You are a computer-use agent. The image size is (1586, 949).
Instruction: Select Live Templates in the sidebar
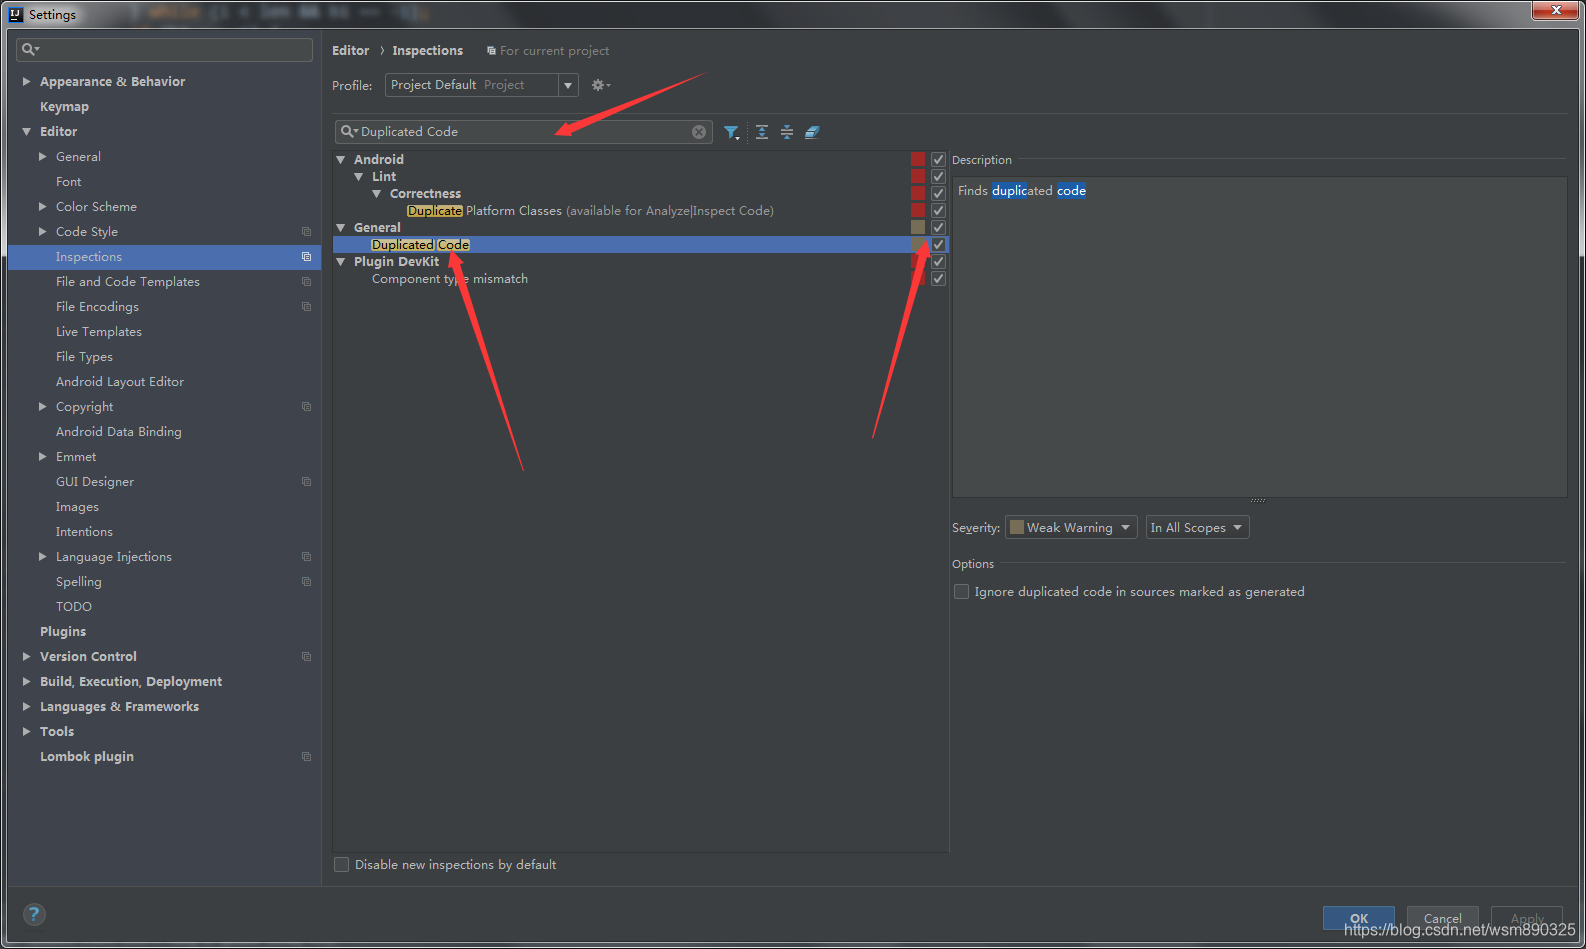(99, 332)
